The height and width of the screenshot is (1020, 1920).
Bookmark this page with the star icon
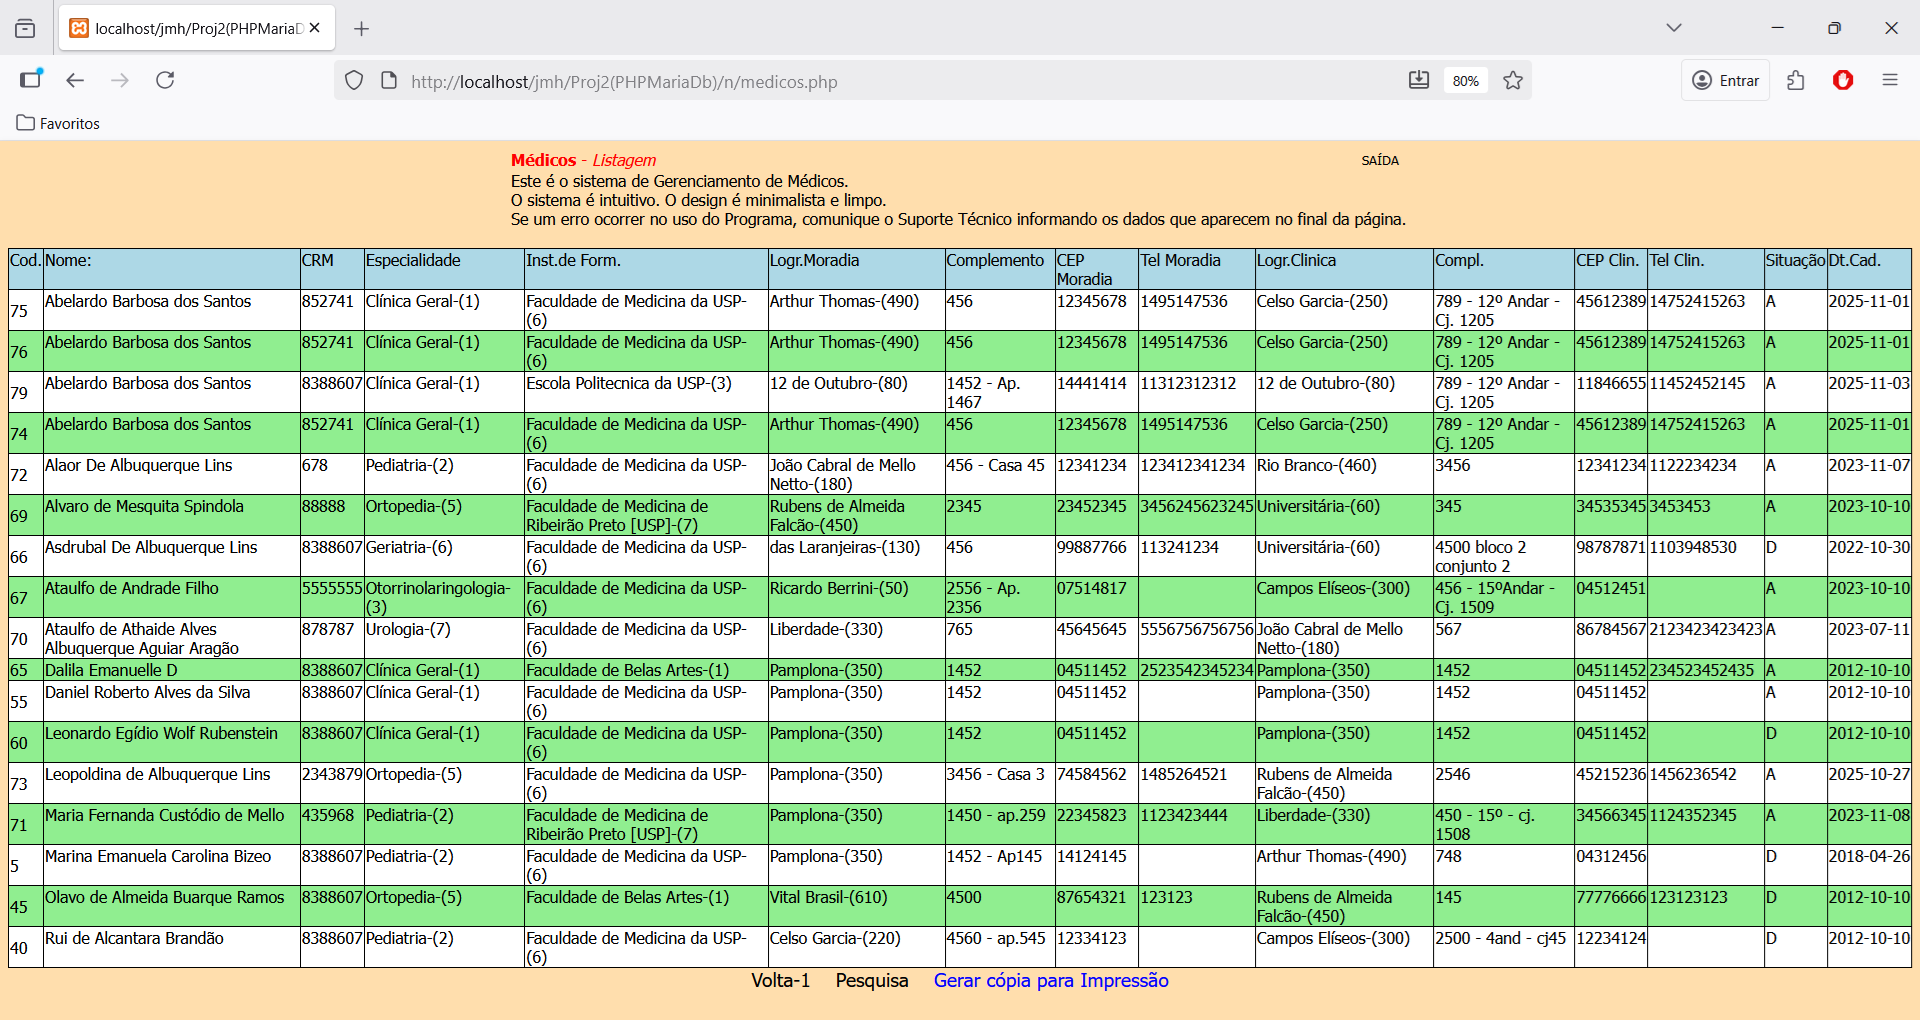pyautogui.click(x=1513, y=80)
